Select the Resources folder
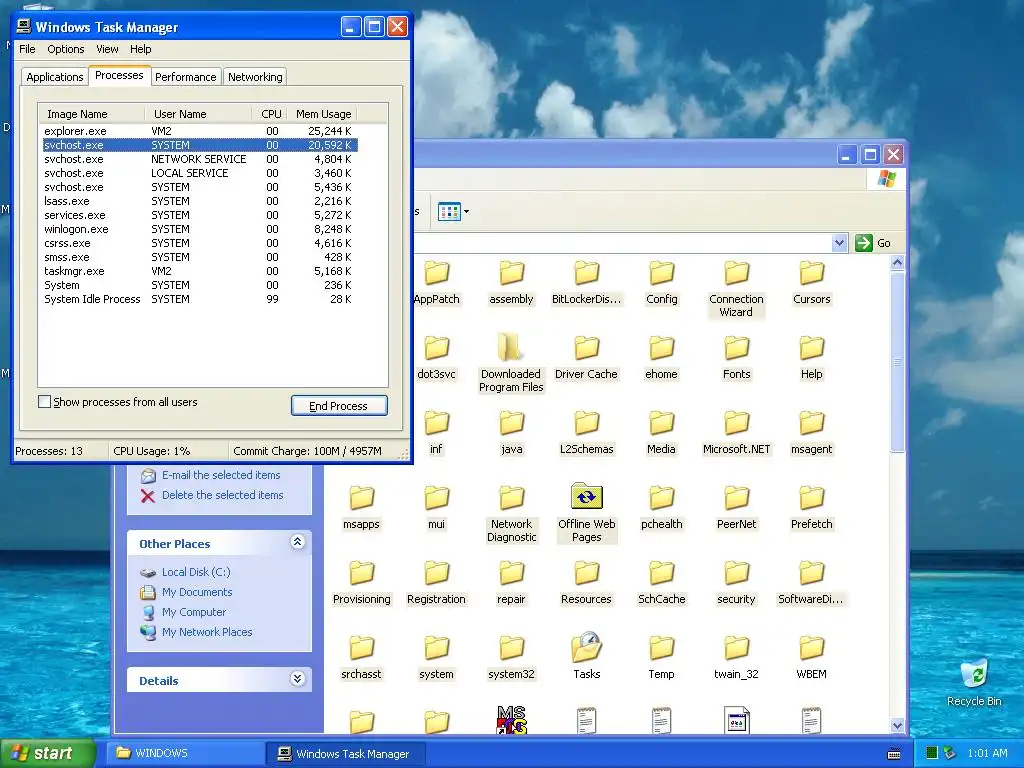This screenshot has height=768, width=1024. (586, 584)
